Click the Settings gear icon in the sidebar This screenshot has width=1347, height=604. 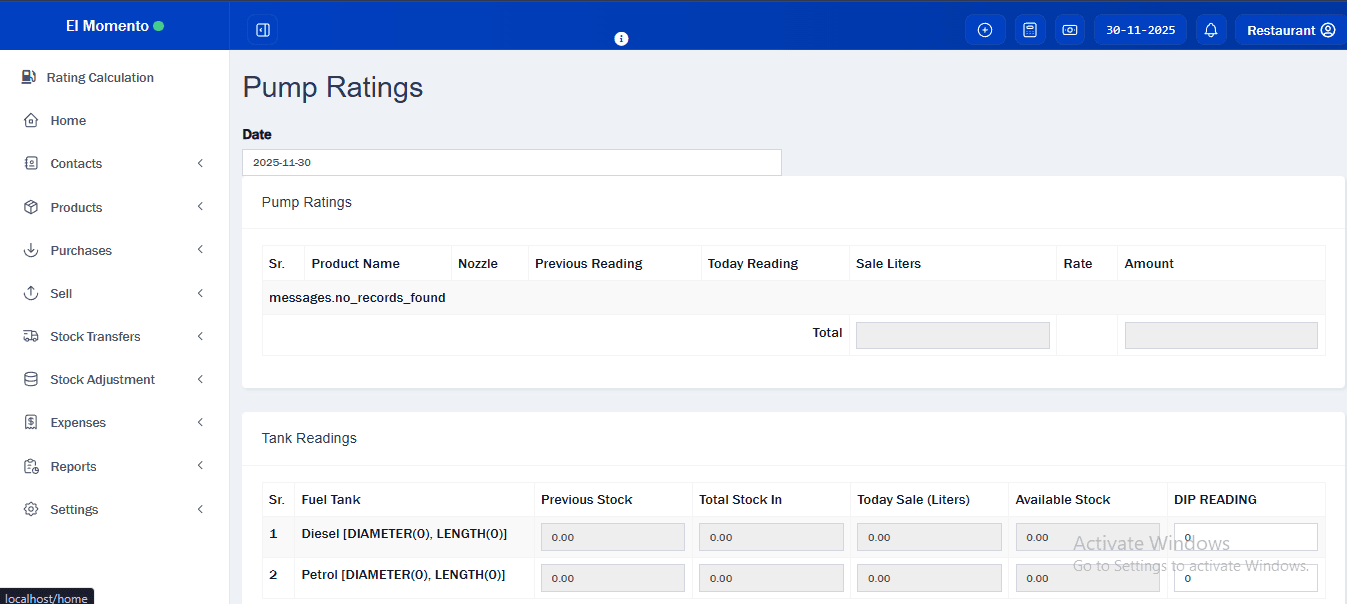pyautogui.click(x=29, y=509)
